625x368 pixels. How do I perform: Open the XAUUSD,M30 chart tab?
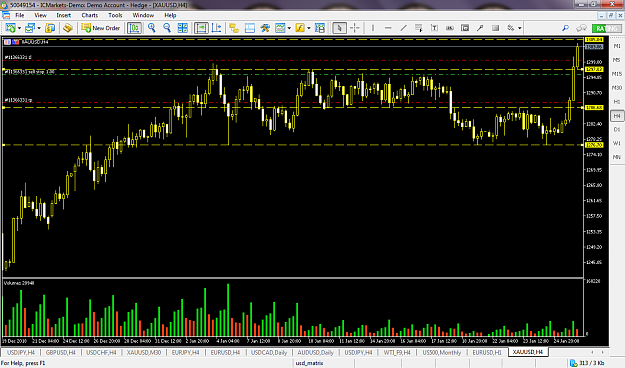143,352
